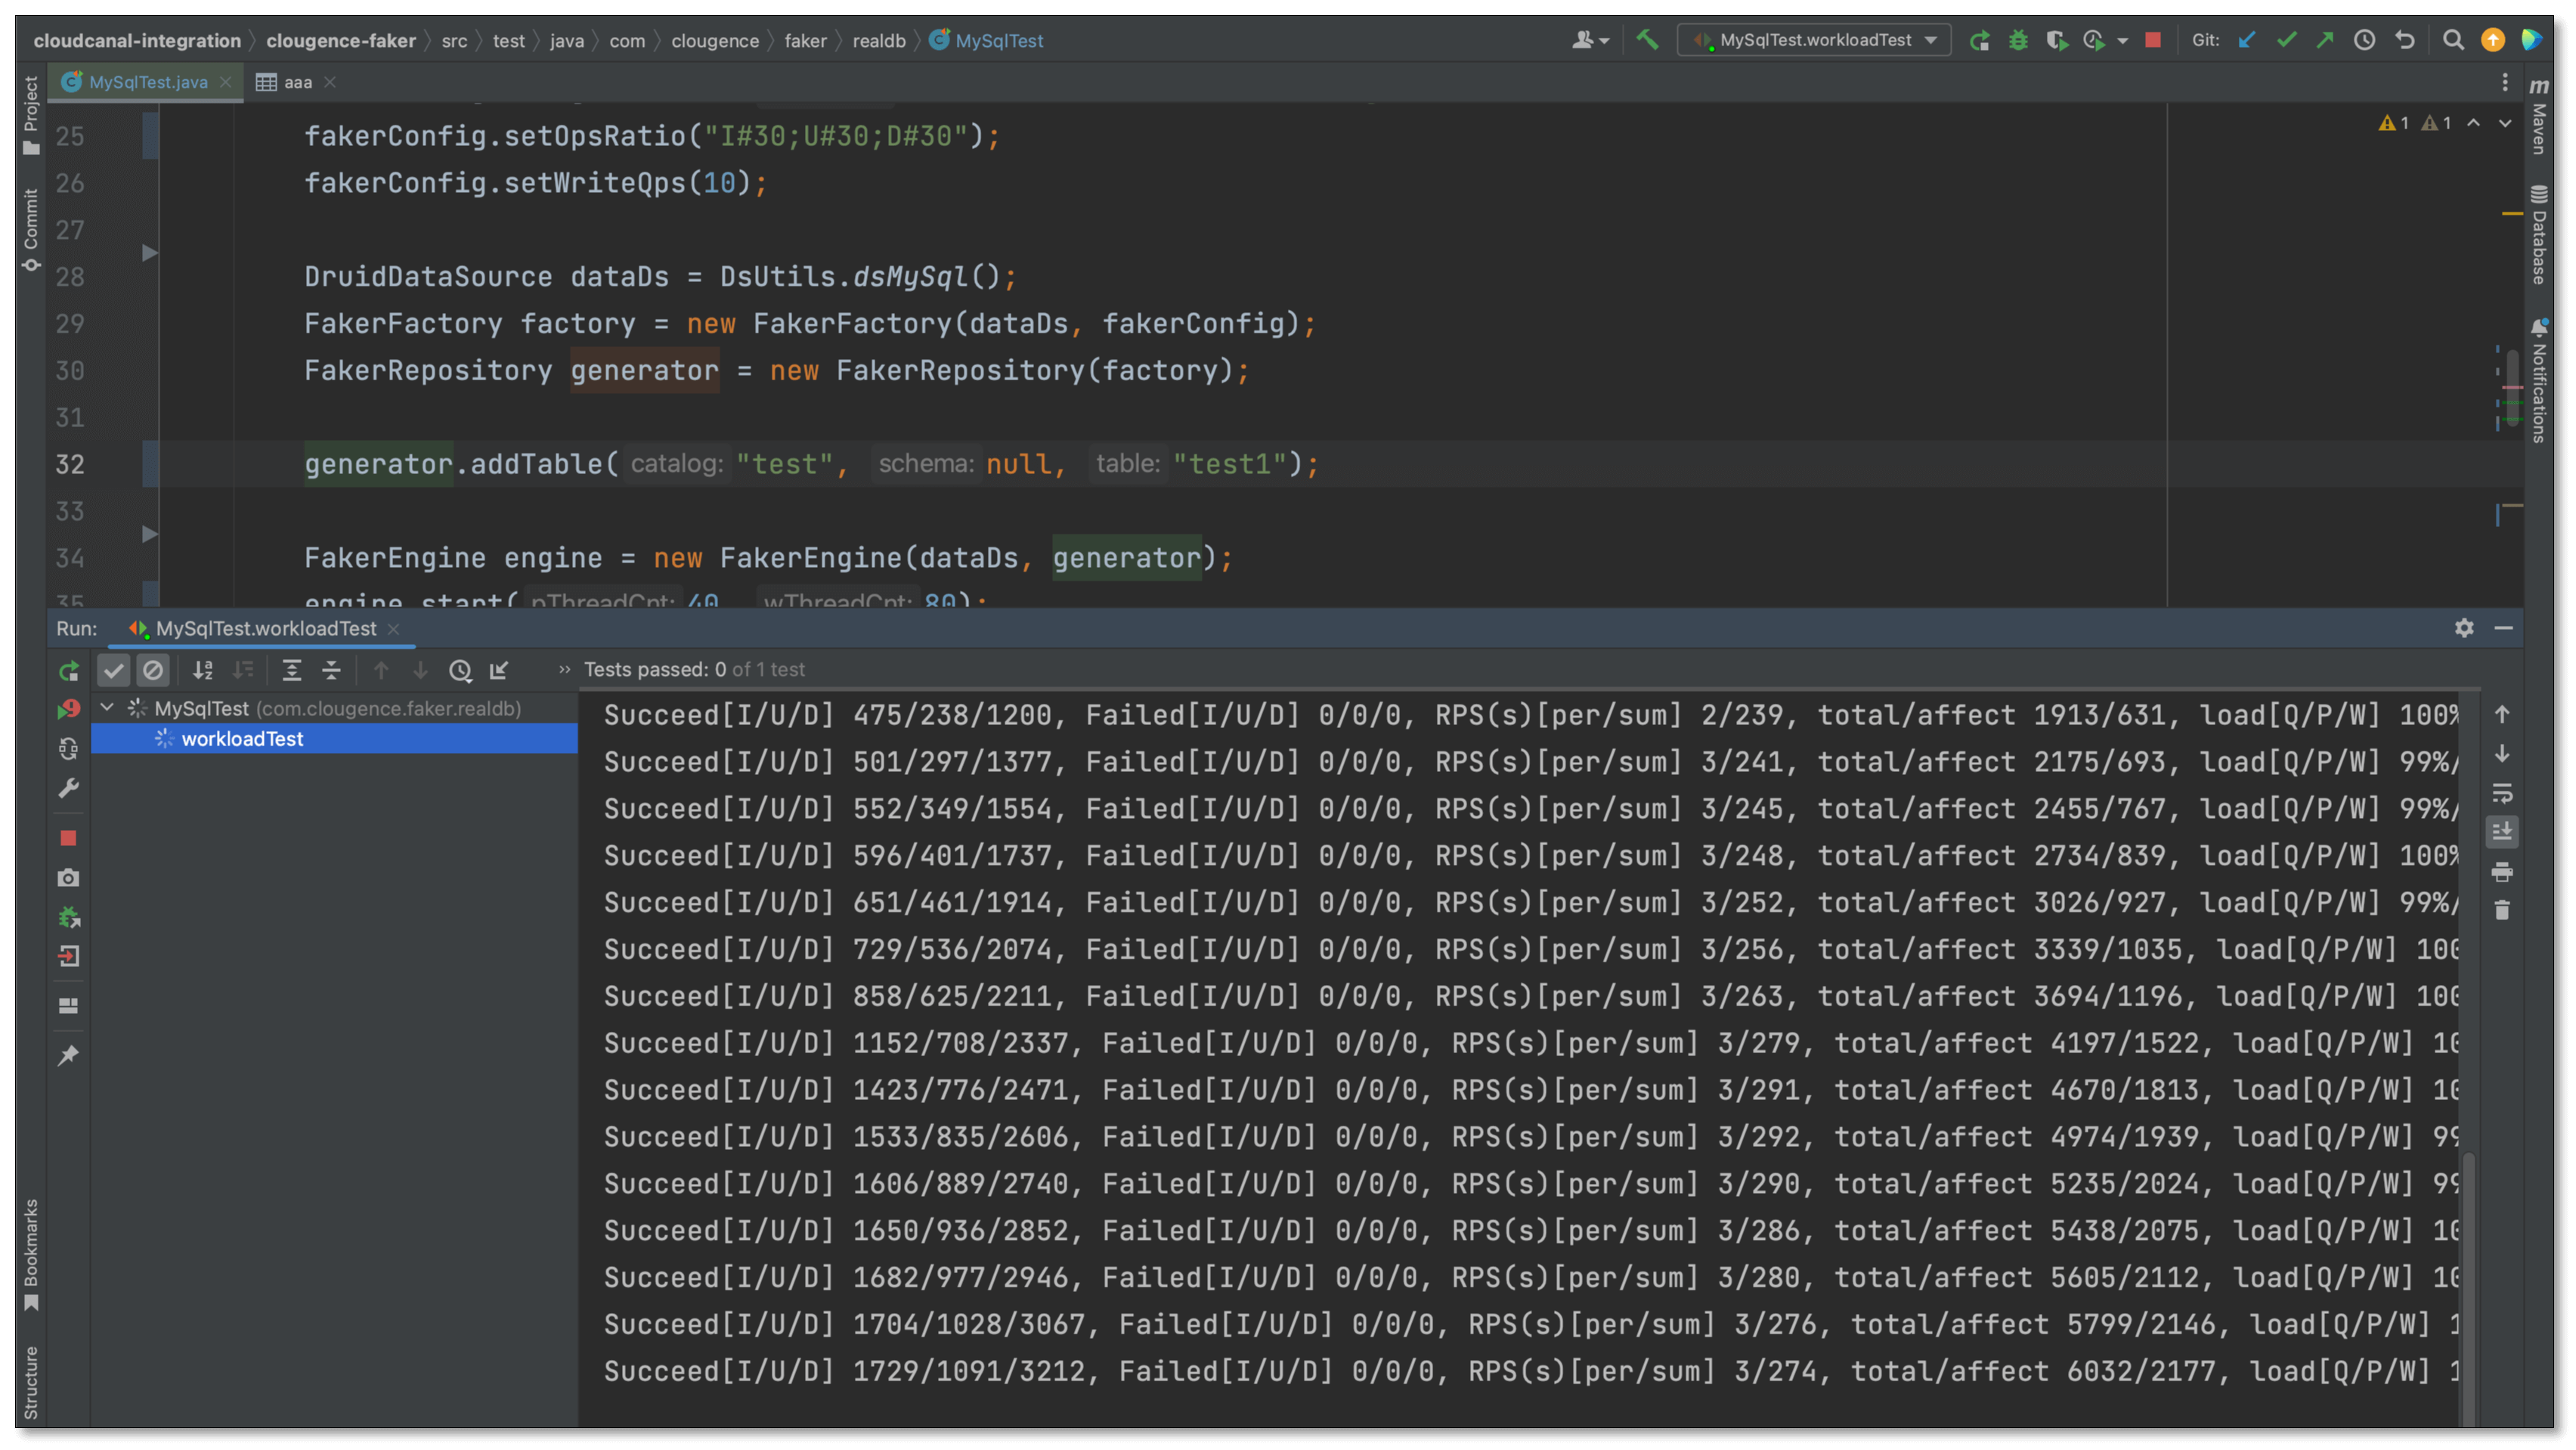Clear console output with trash icon
Viewport: 2576px width, 1450px height.
(2502, 911)
